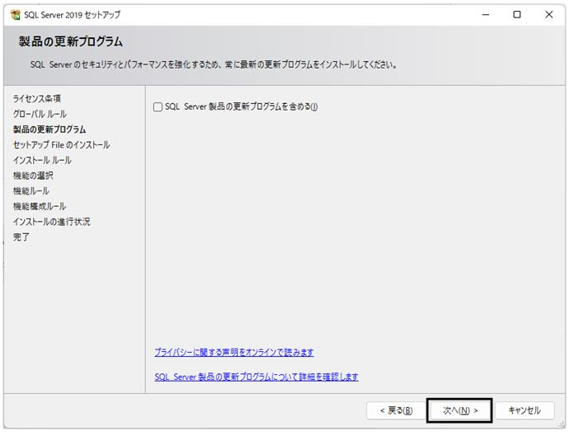
Task: Maximize the setup window
Action: [x=517, y=15]
